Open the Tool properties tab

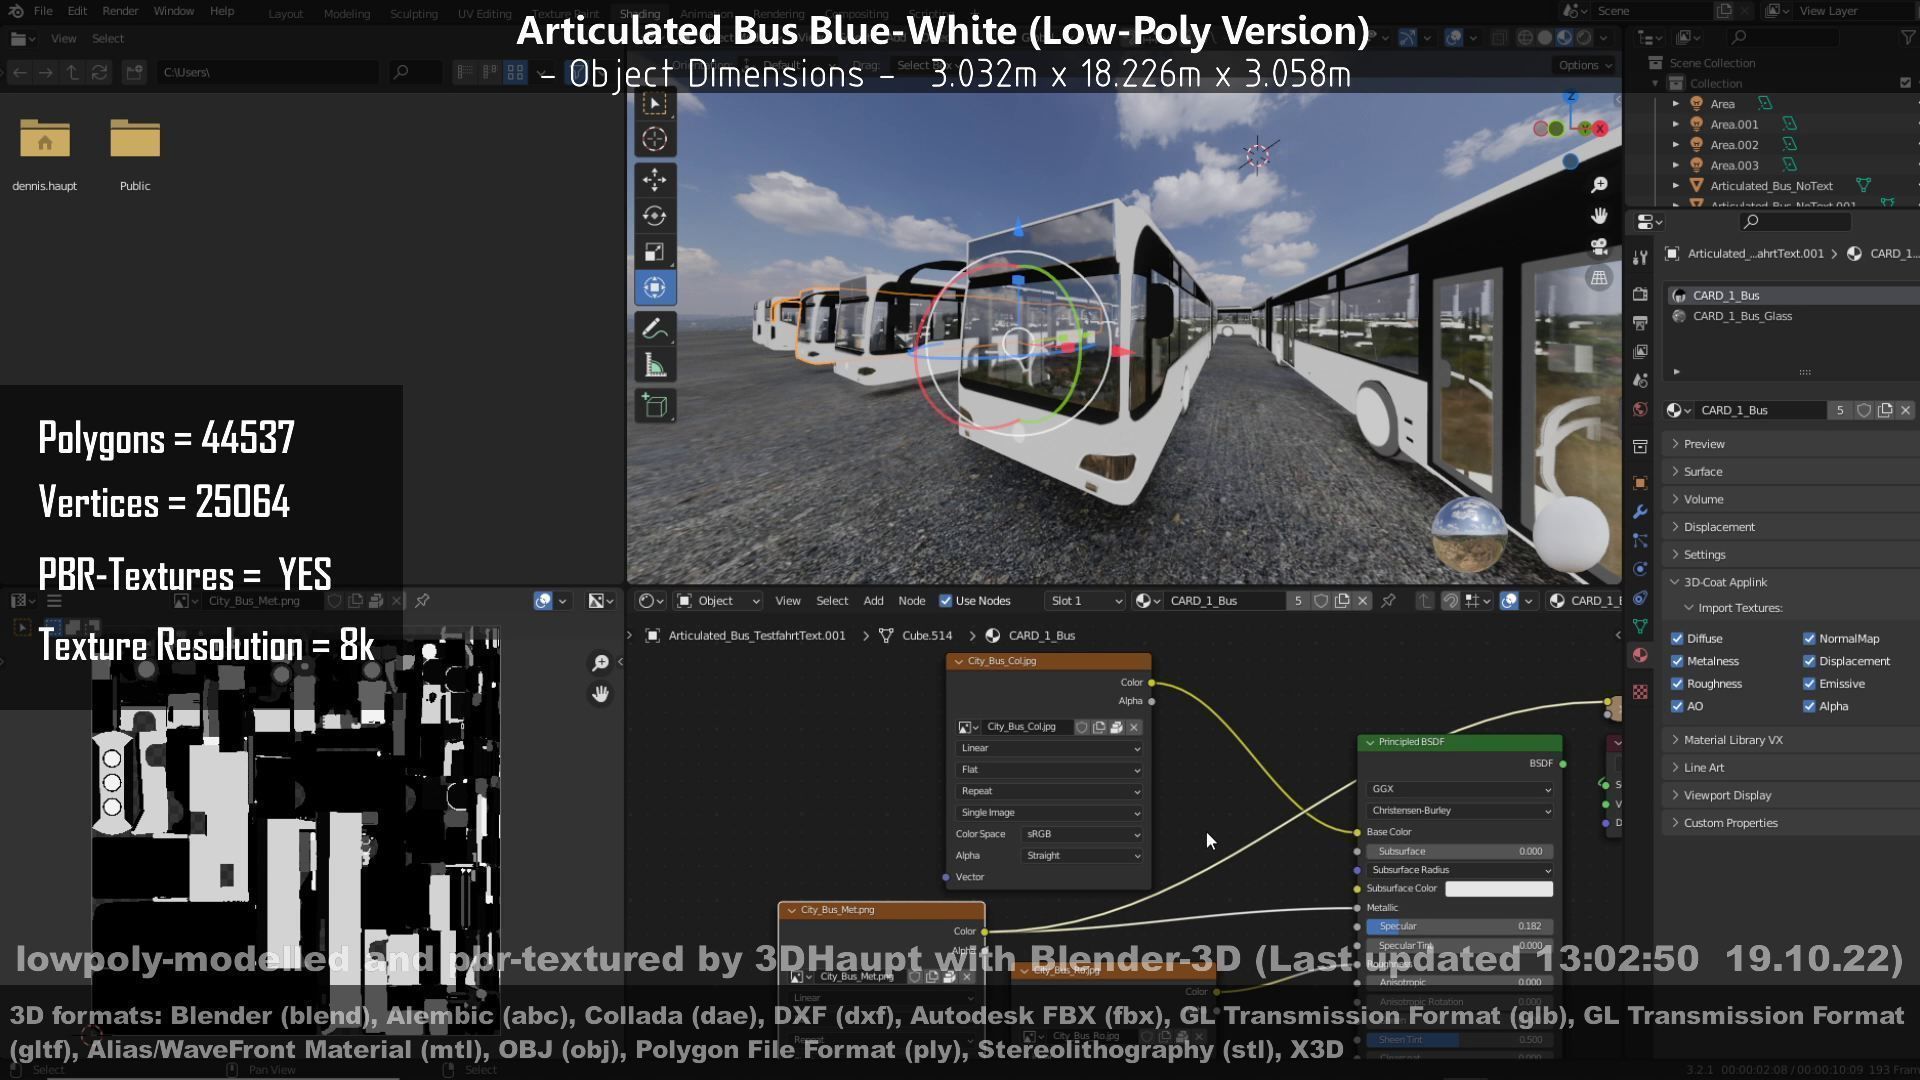point(1640,258)
